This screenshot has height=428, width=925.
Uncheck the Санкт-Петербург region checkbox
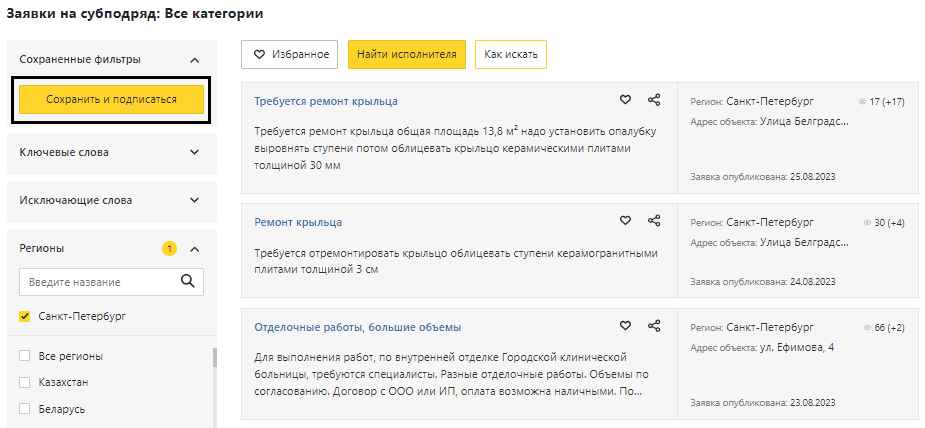point(25,317)
